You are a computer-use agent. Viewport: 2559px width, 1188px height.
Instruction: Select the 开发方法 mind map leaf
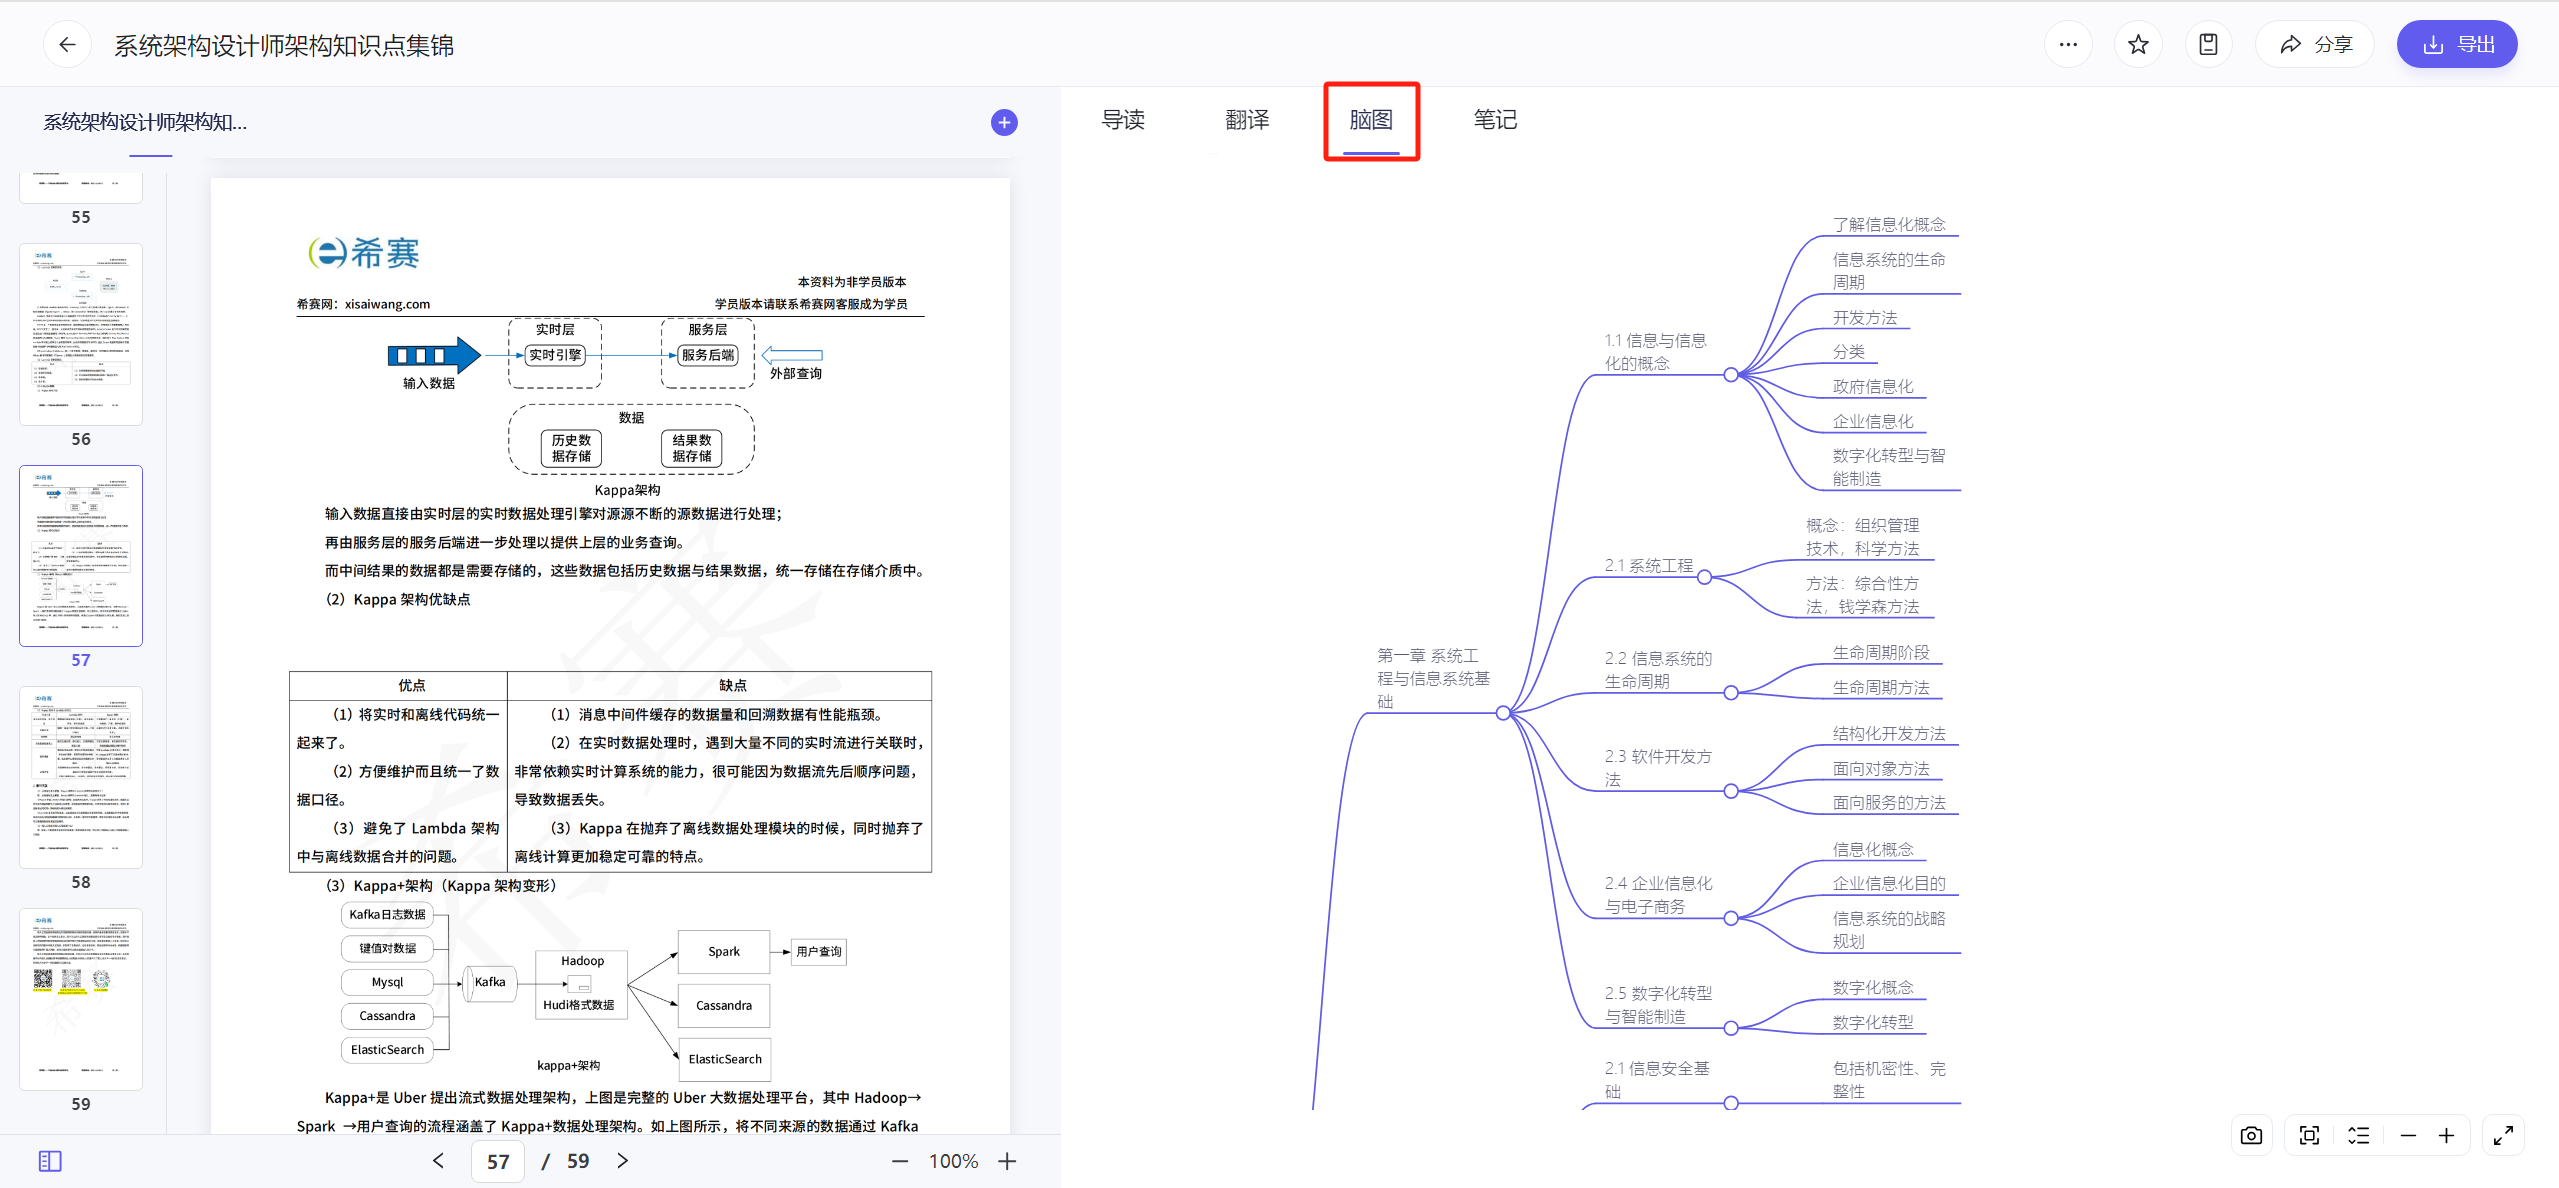click(1864, 317)
